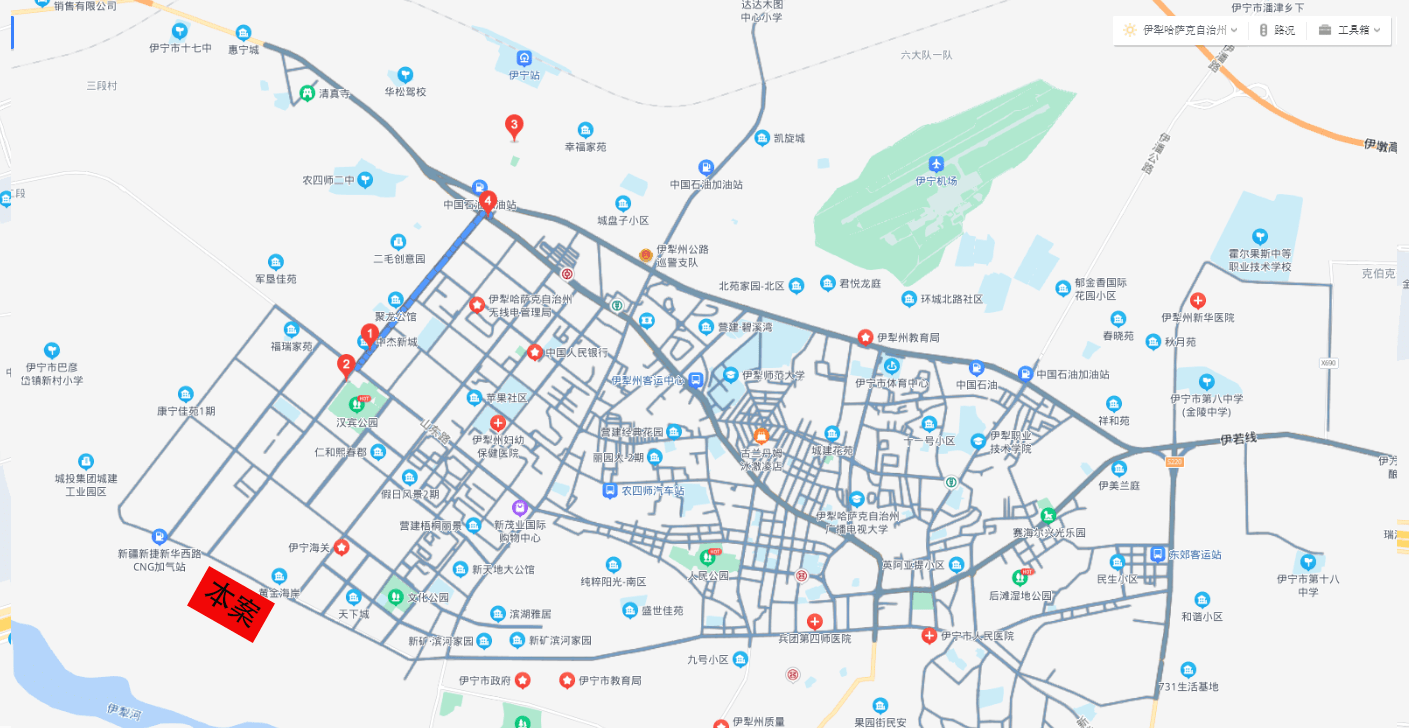Click the park icon at 人民公园
The image size is (1409, 728).
(708, 557)
